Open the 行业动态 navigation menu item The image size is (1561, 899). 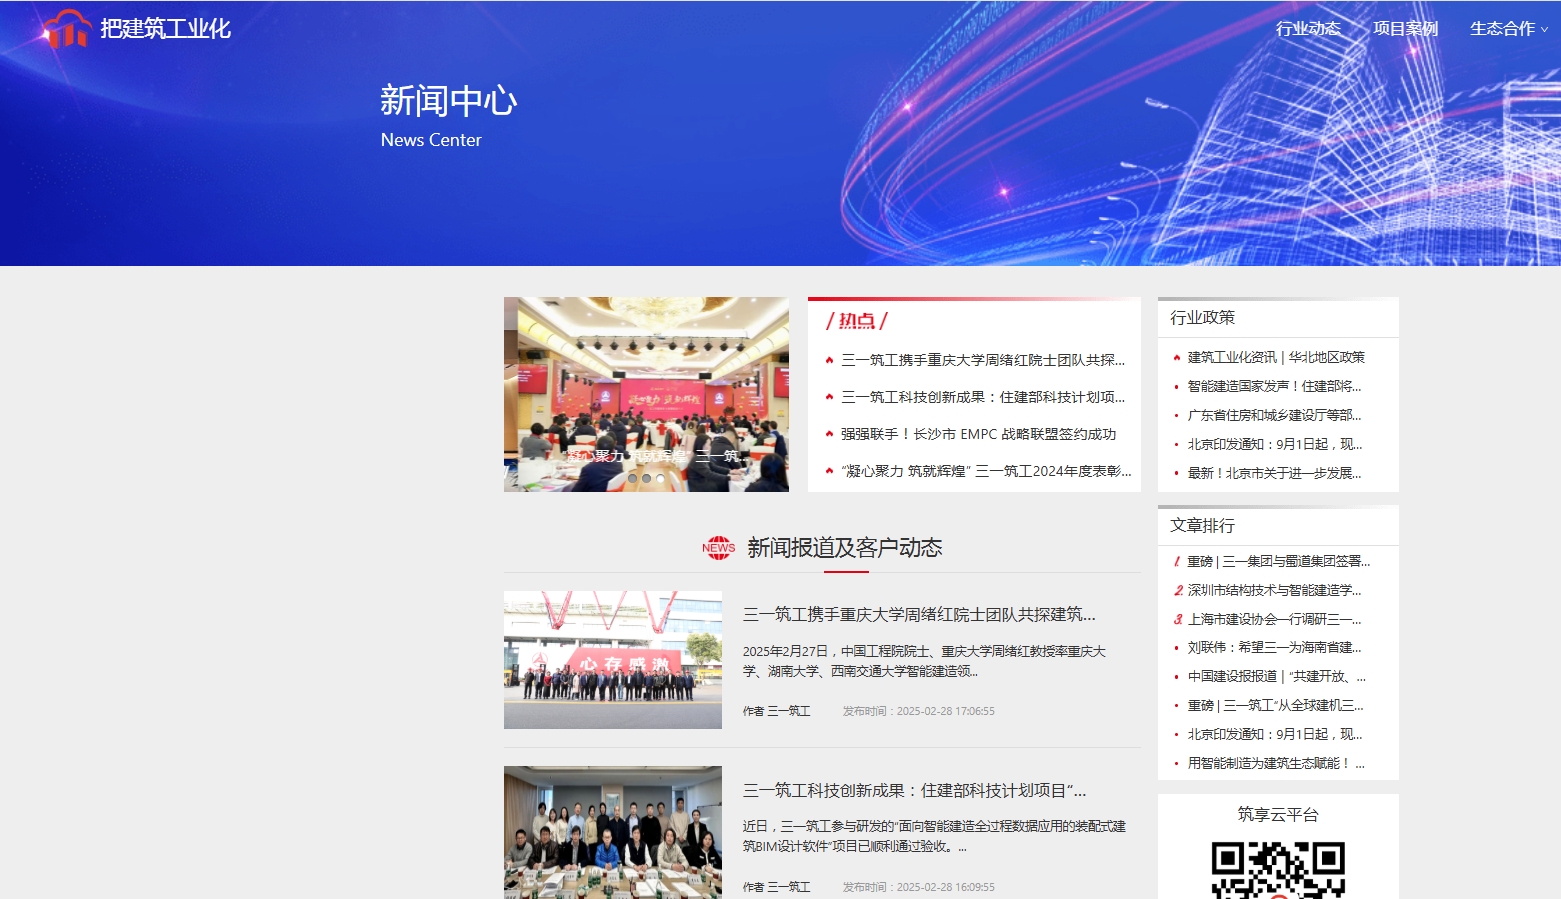(x=1307, y=29)
